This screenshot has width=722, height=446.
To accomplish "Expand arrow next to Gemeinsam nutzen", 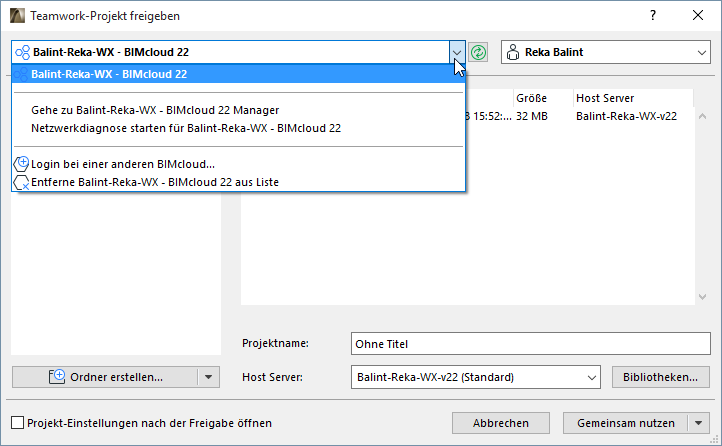I will click(x=699, y=423).
